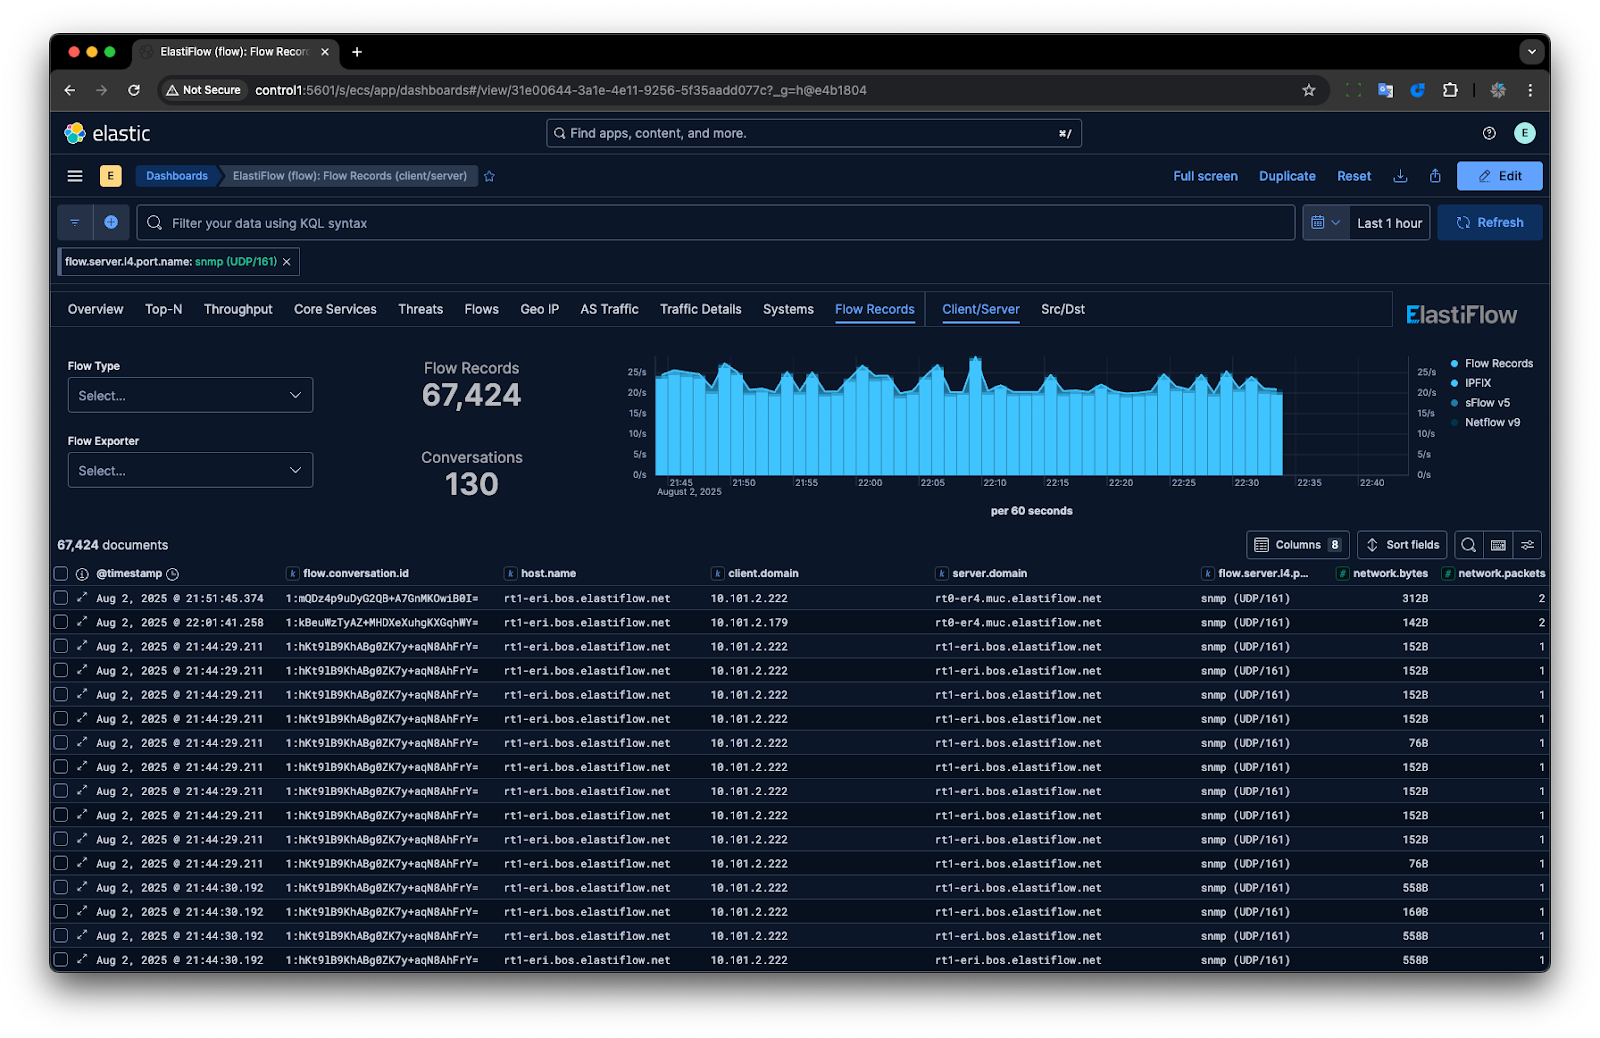Click the blue Edit button
Image resolution: width=1600 pixels, height=1038 pixels.
[x=1499, y=176]
